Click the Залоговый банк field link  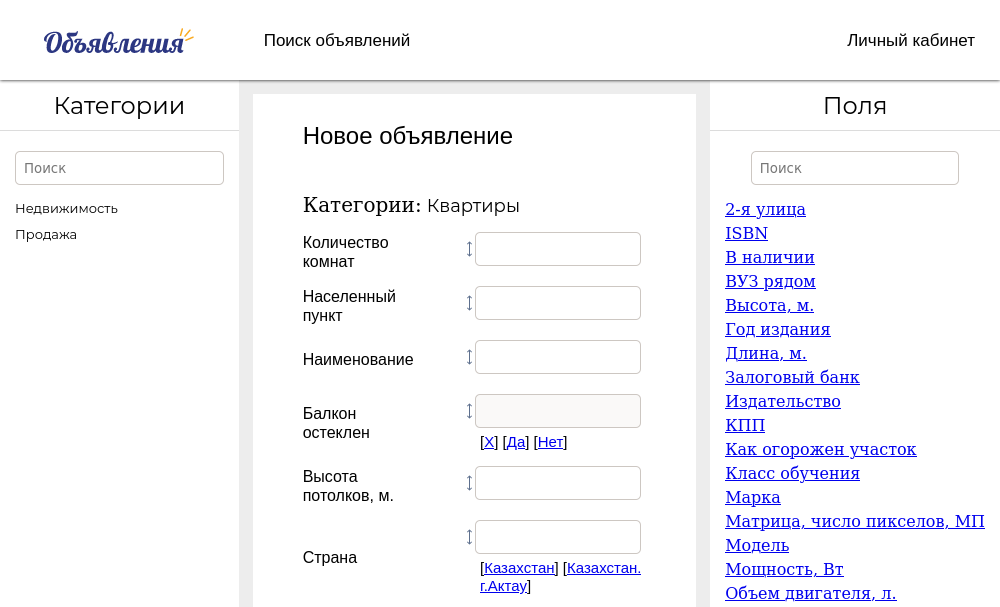pyautogui.click(x=792, y=378)
